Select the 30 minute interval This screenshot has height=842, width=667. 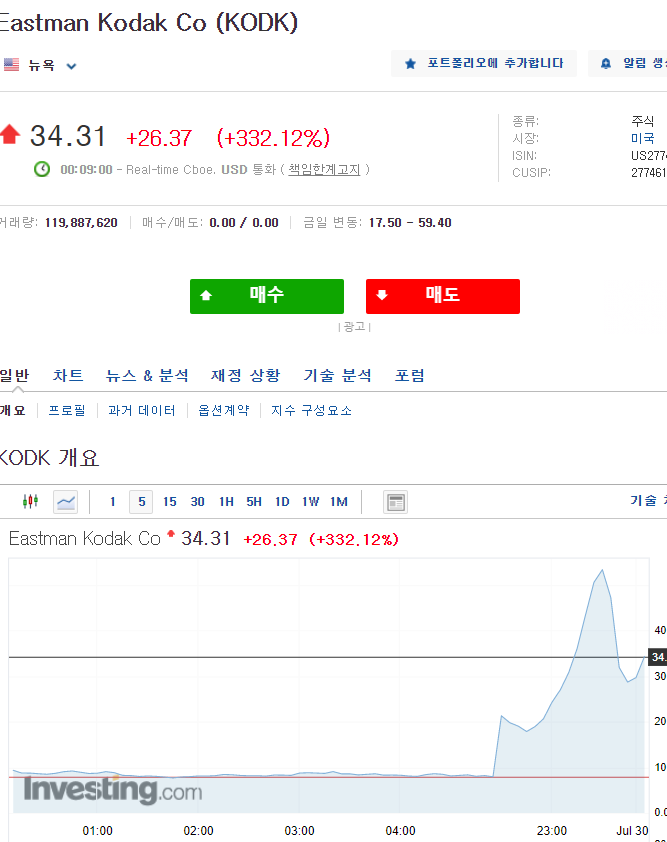pyautogui.click(x=198, y=502)
